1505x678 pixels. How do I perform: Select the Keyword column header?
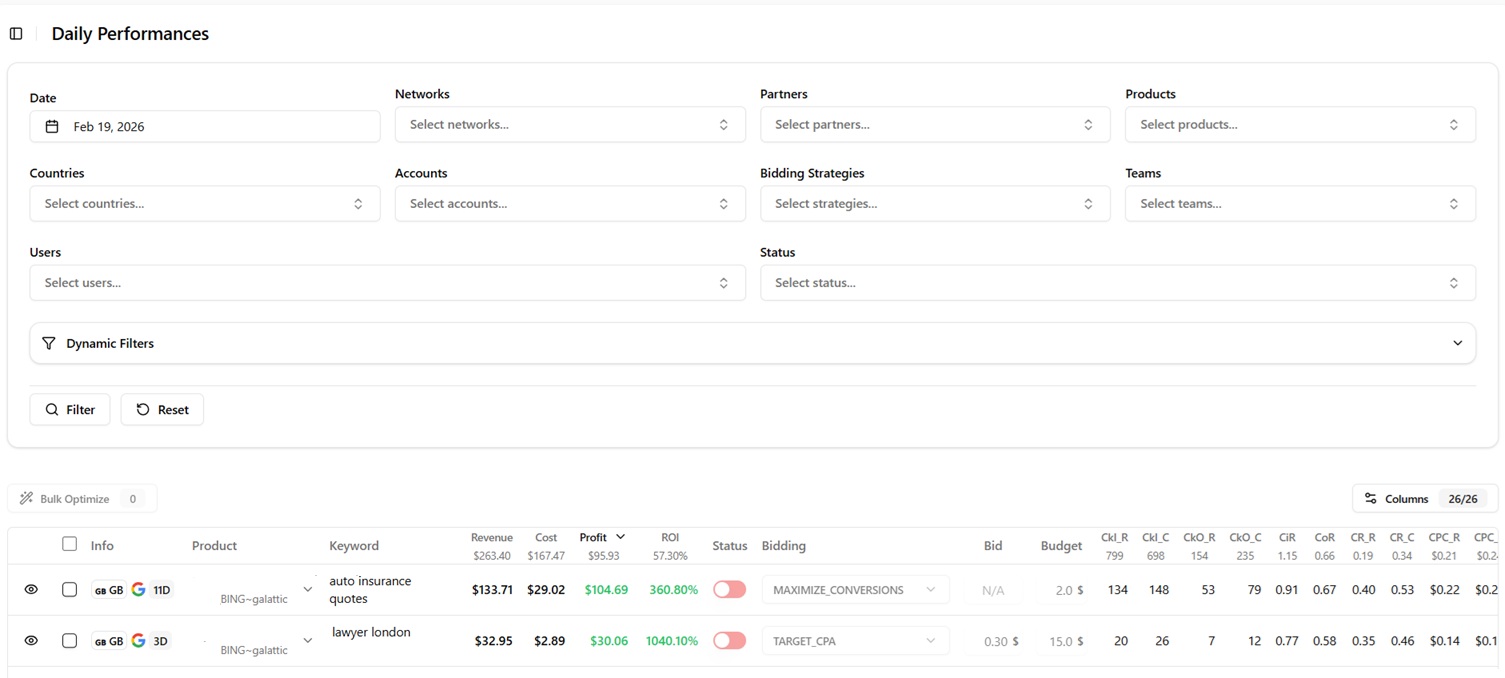point(354,545)
